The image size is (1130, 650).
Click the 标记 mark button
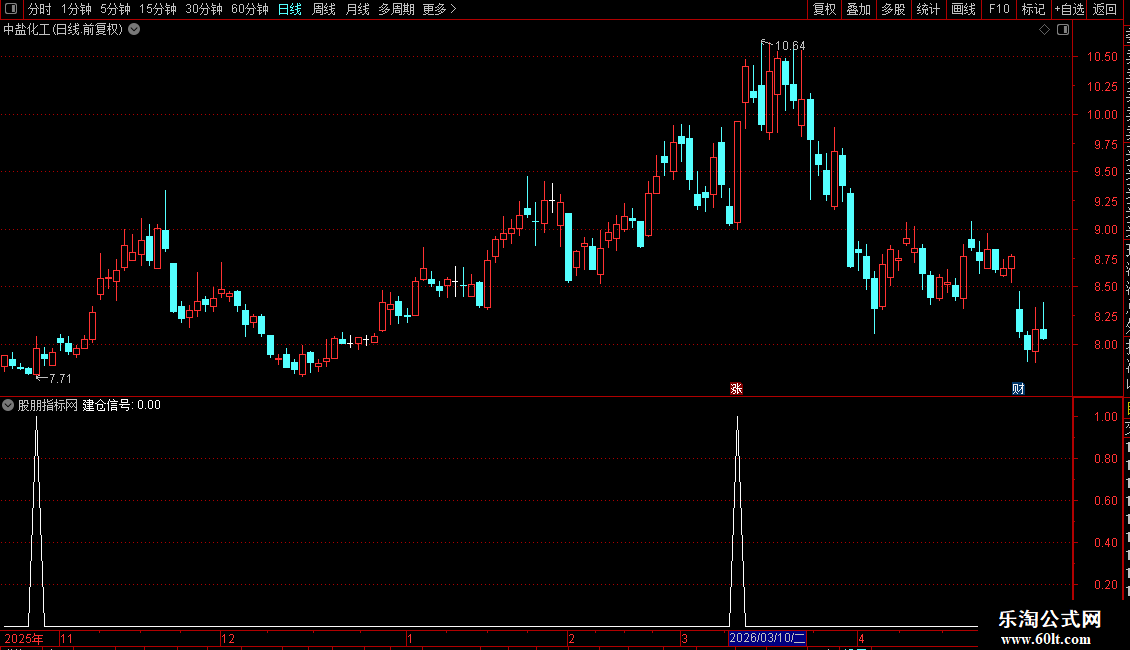tap(1033, 9)
